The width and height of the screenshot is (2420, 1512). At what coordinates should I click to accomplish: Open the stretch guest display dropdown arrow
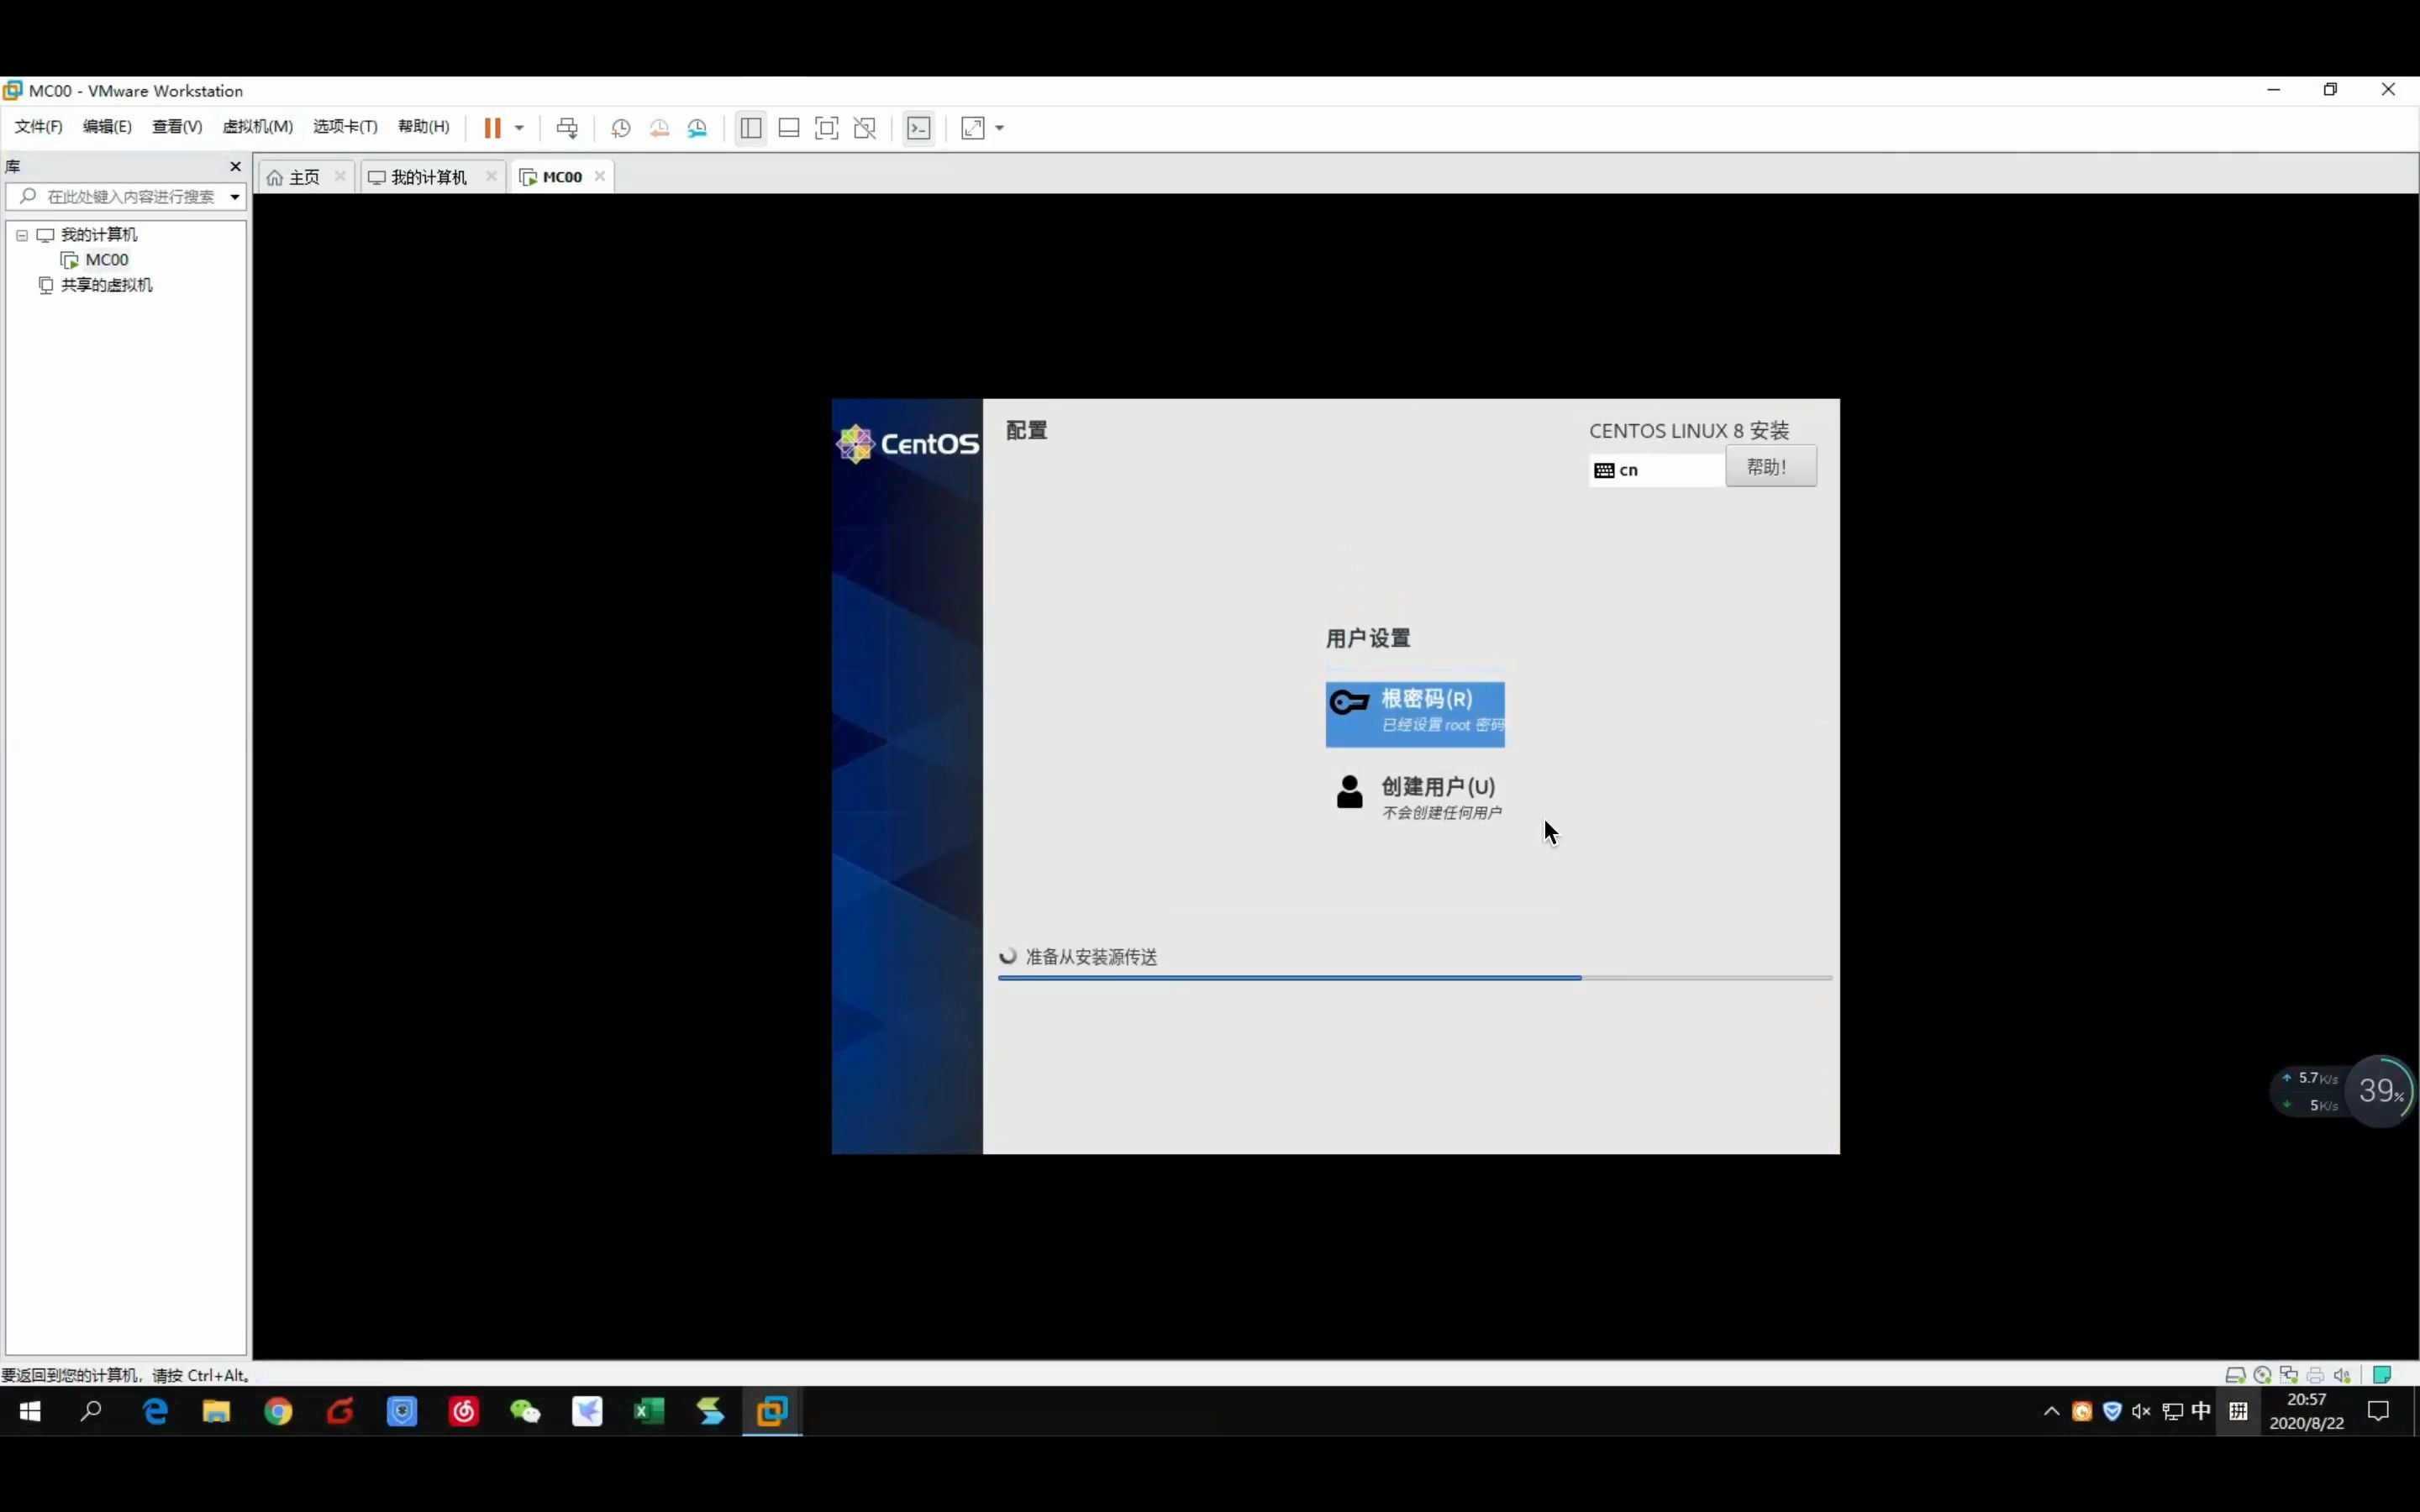click(999, 128)
